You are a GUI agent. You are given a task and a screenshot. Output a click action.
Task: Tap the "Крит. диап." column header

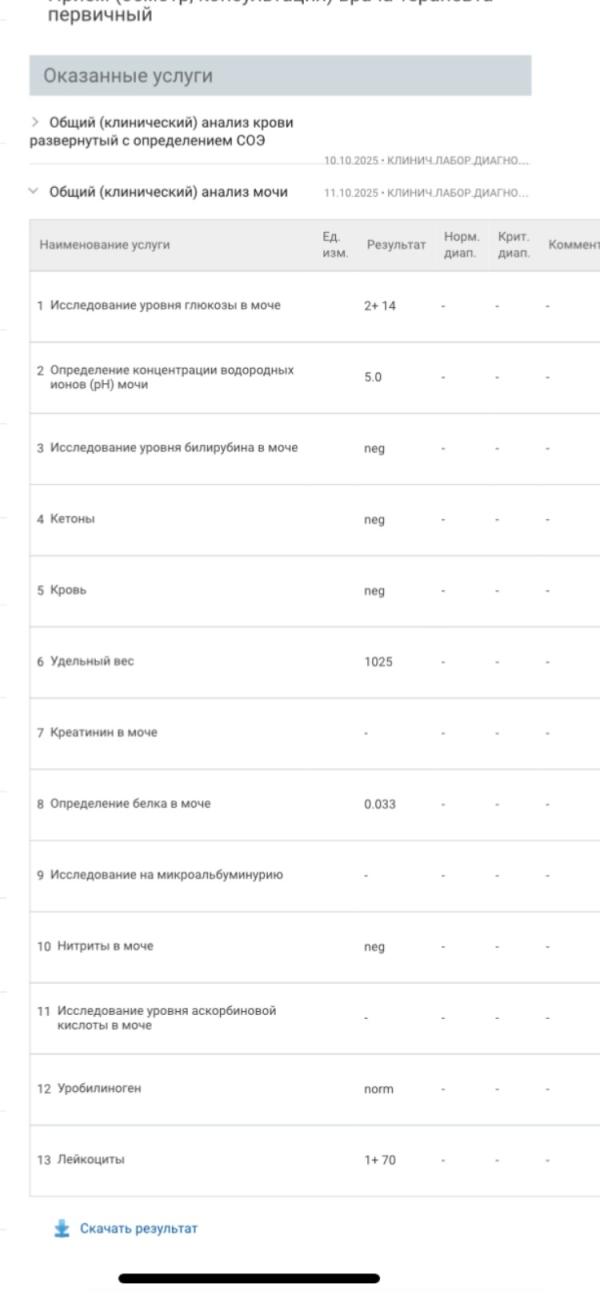[x=513, y=244]
